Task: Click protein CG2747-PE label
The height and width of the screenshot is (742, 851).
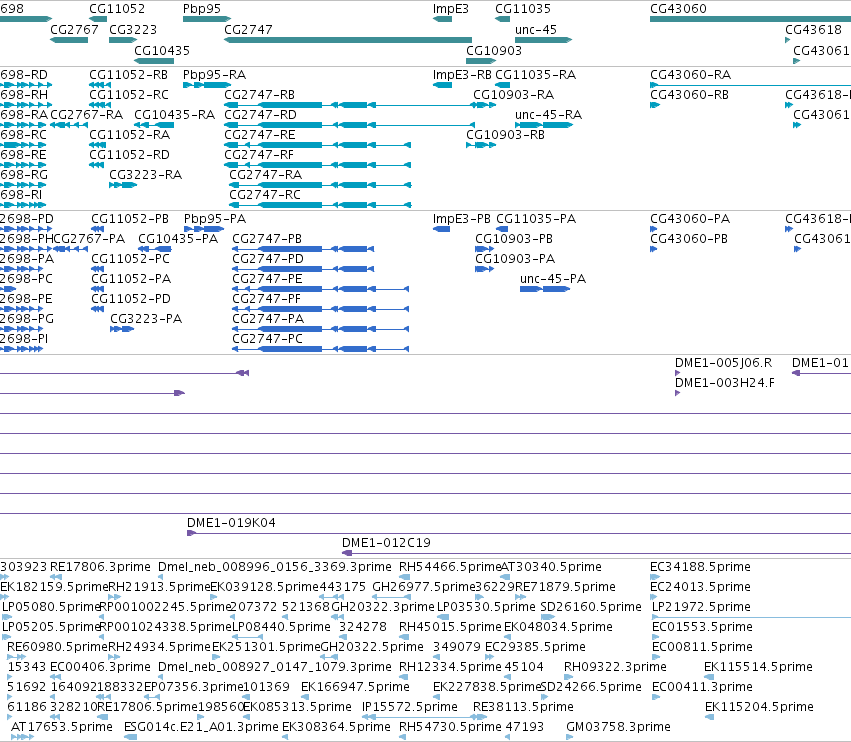Action: pos(267,278)
